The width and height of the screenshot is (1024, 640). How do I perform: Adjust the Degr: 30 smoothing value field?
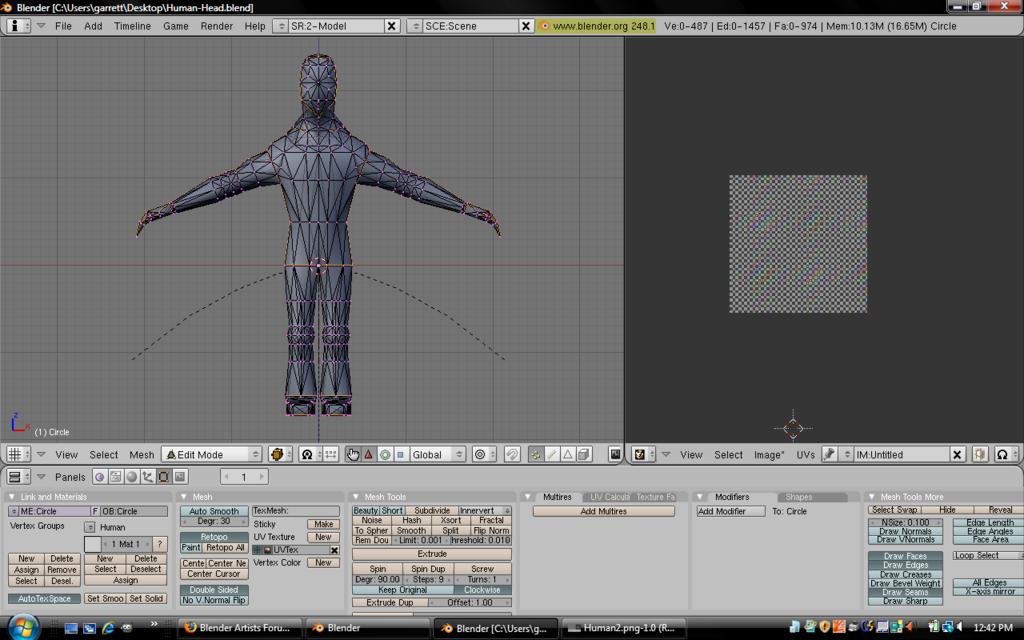[214, 521]
